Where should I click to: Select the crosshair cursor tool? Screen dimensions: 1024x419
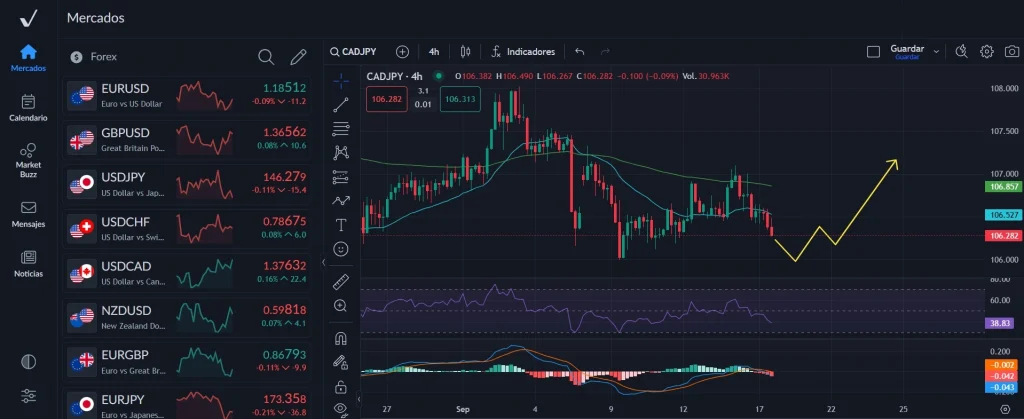point(341,82)
